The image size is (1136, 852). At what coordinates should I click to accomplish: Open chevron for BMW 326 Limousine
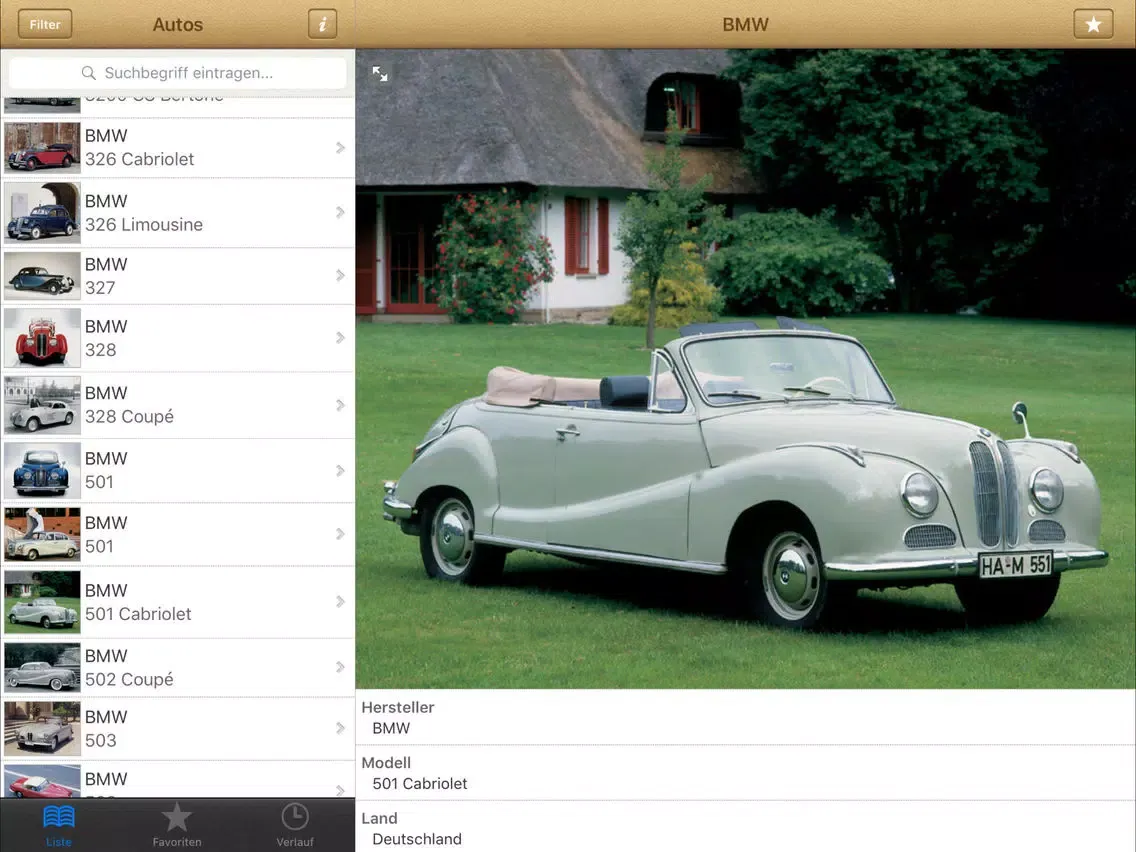pos(340,212)
